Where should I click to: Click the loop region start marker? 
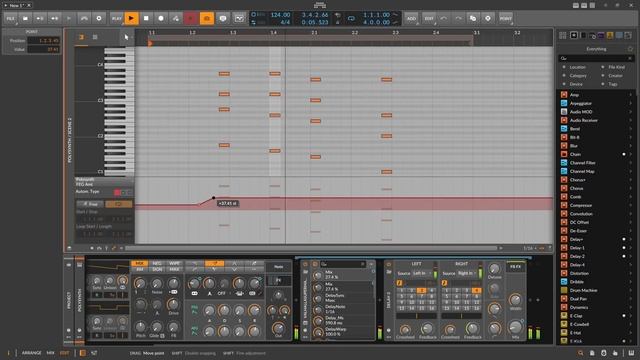coord(150,43)
